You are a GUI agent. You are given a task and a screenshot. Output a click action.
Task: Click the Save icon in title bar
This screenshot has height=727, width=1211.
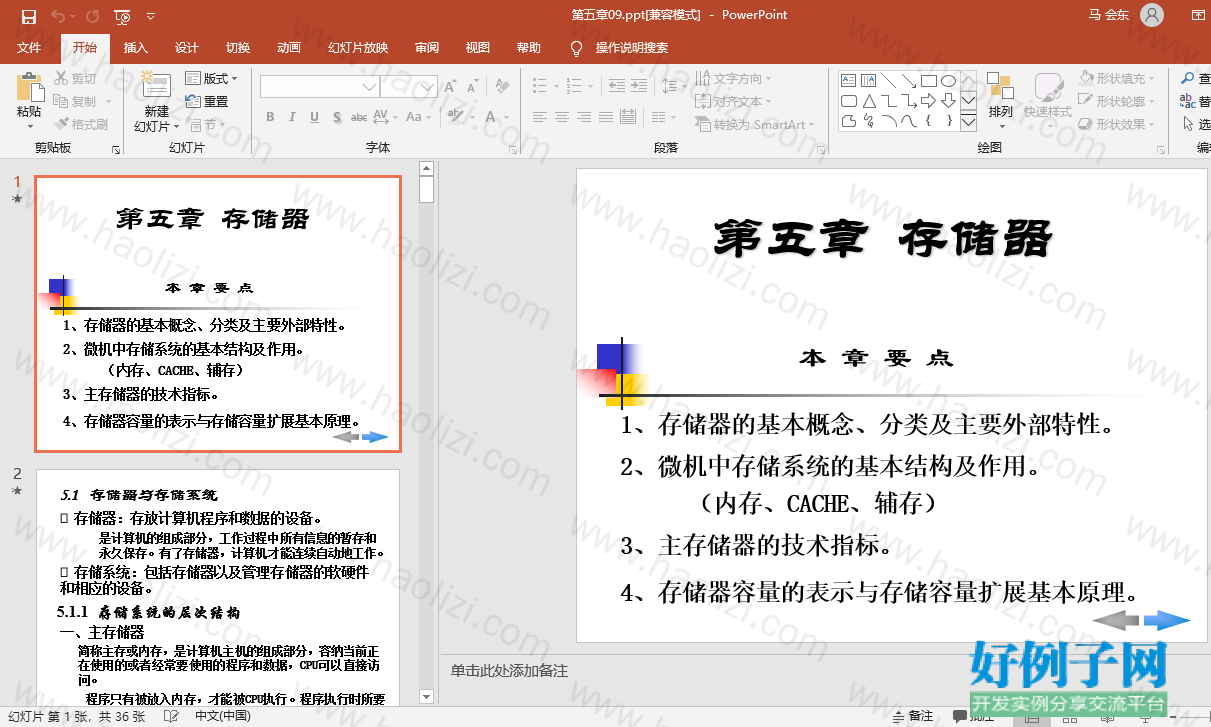(x=29, y=16)
